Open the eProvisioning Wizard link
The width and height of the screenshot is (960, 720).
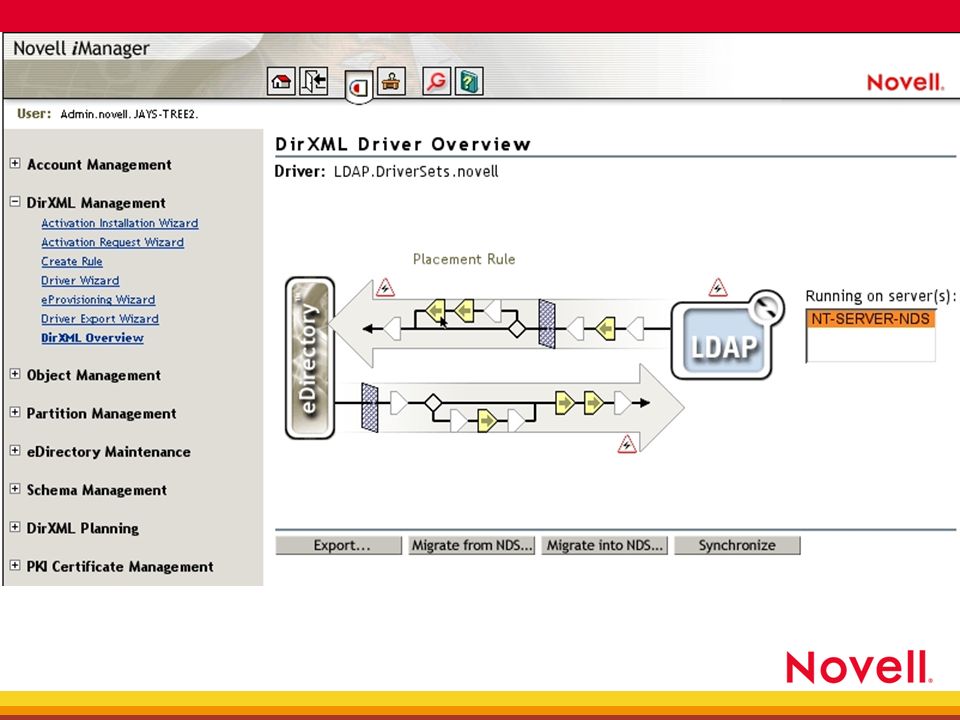[x=98, y=299]
